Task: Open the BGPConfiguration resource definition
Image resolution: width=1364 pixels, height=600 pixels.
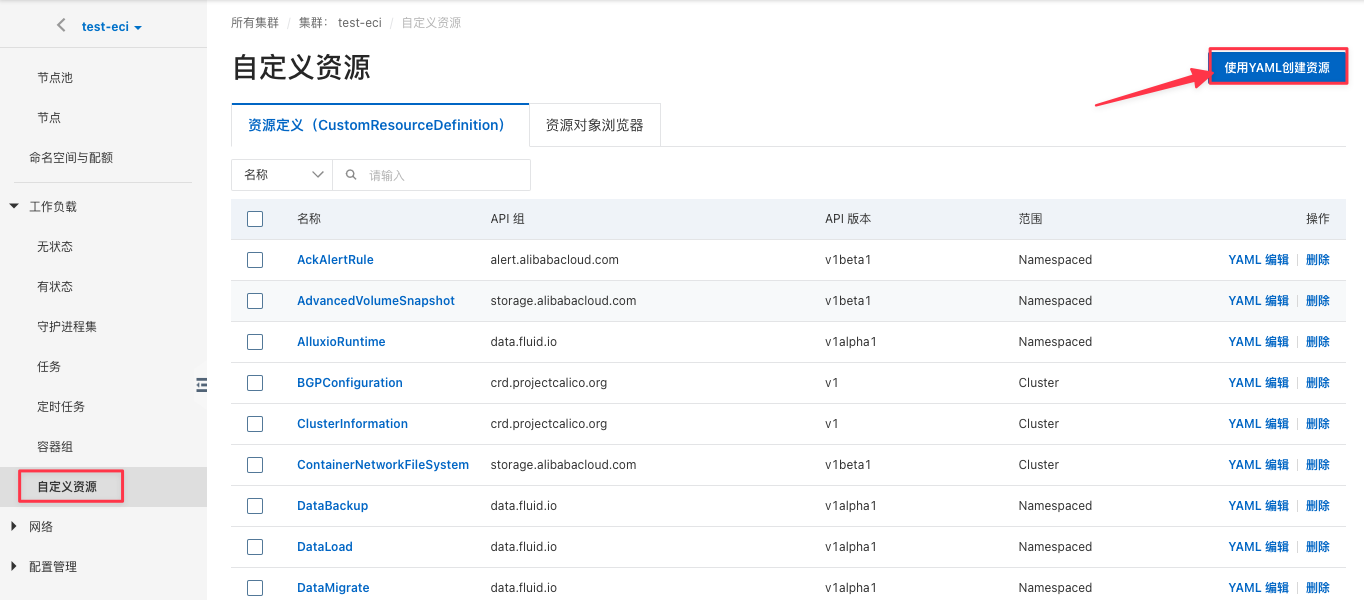Action: click(349, 382)
